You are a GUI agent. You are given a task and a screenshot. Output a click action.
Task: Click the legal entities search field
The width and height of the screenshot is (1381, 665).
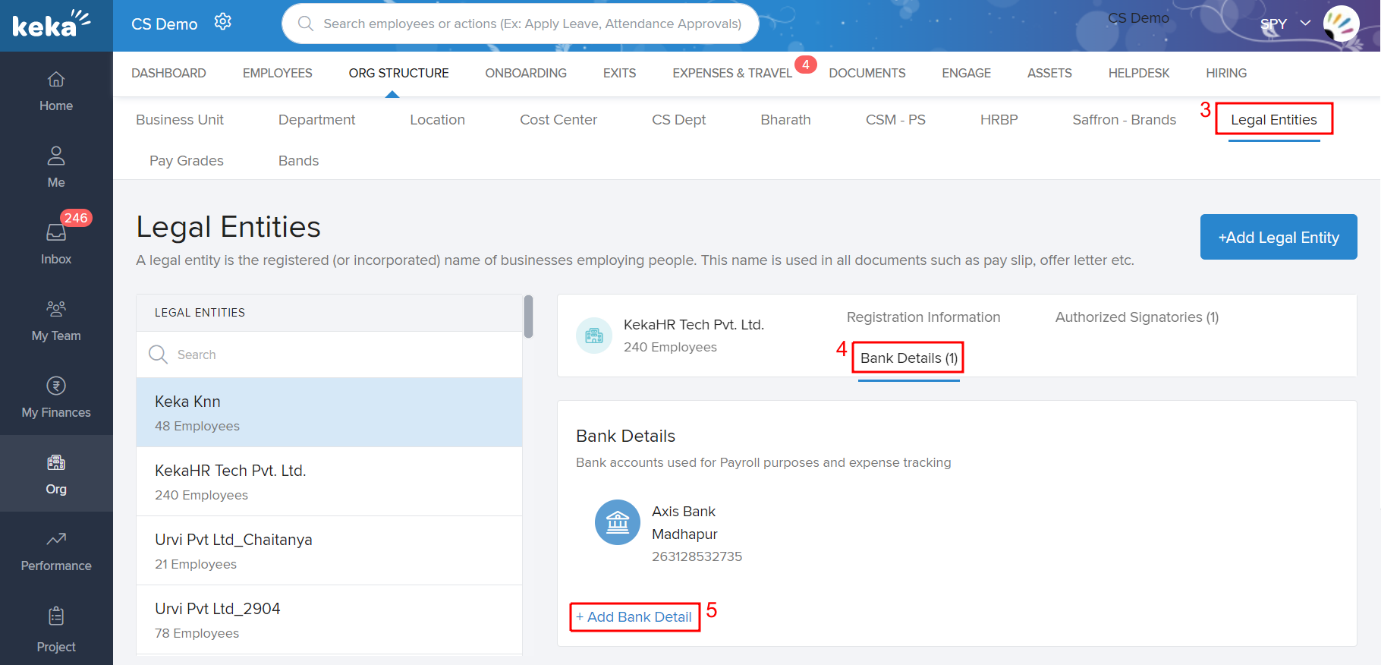click(329, 355)
